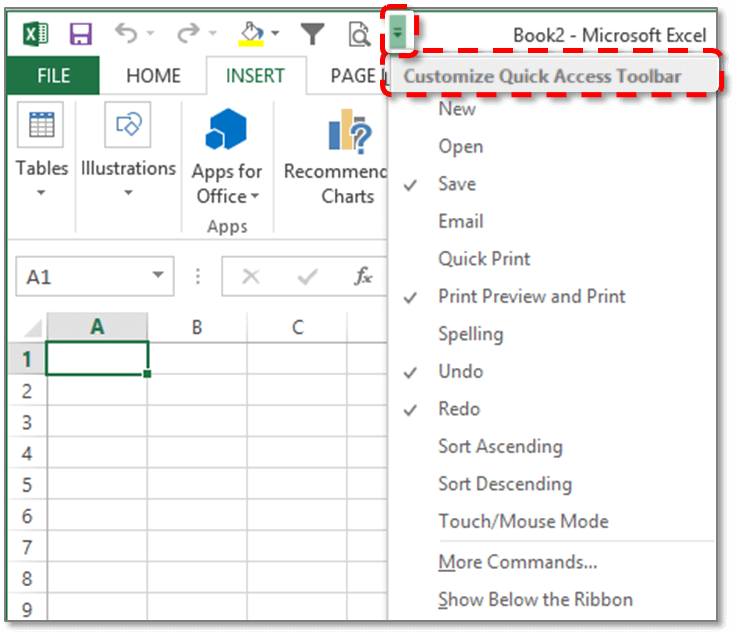
Task: Switch to the PAGE layout tab
Action: tap(357, 76)
